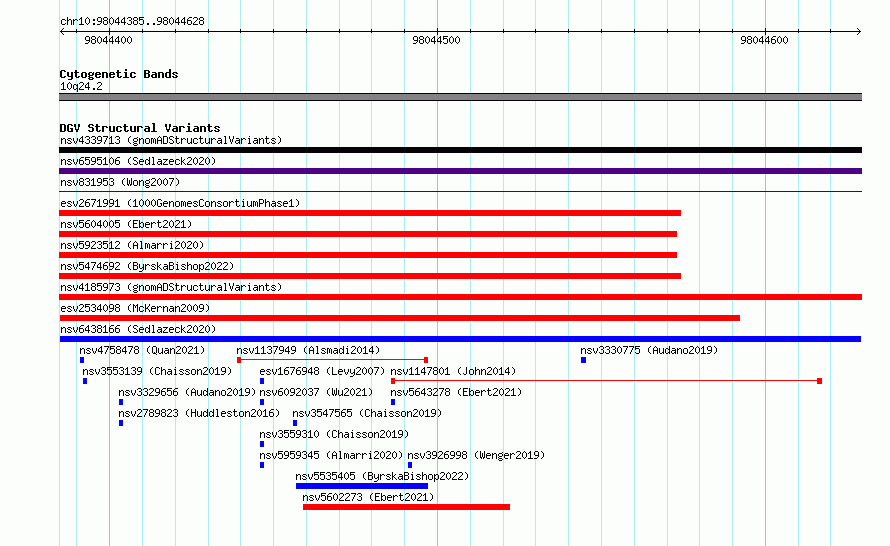Open nsv5643278 (Ebert2021) label
Screen dimensions: 890x546
click(x=456, y=392)
